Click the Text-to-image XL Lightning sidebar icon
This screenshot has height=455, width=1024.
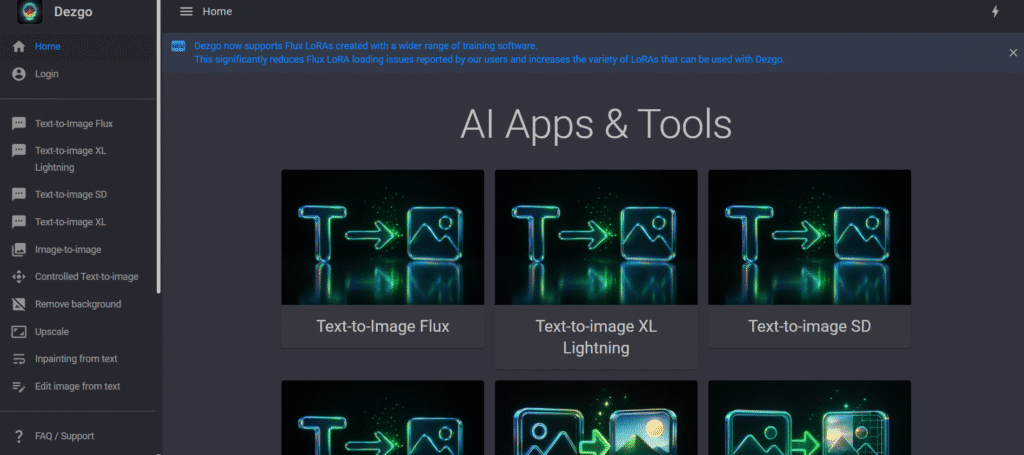pyautogui.click(x=19, y=151)
